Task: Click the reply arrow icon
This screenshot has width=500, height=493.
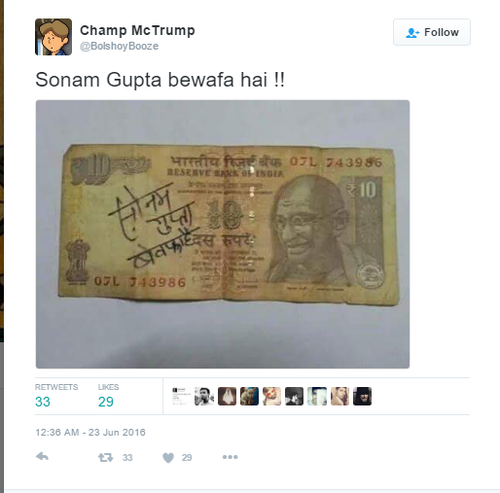Action: pyautogui.click(x=42, y=457)
